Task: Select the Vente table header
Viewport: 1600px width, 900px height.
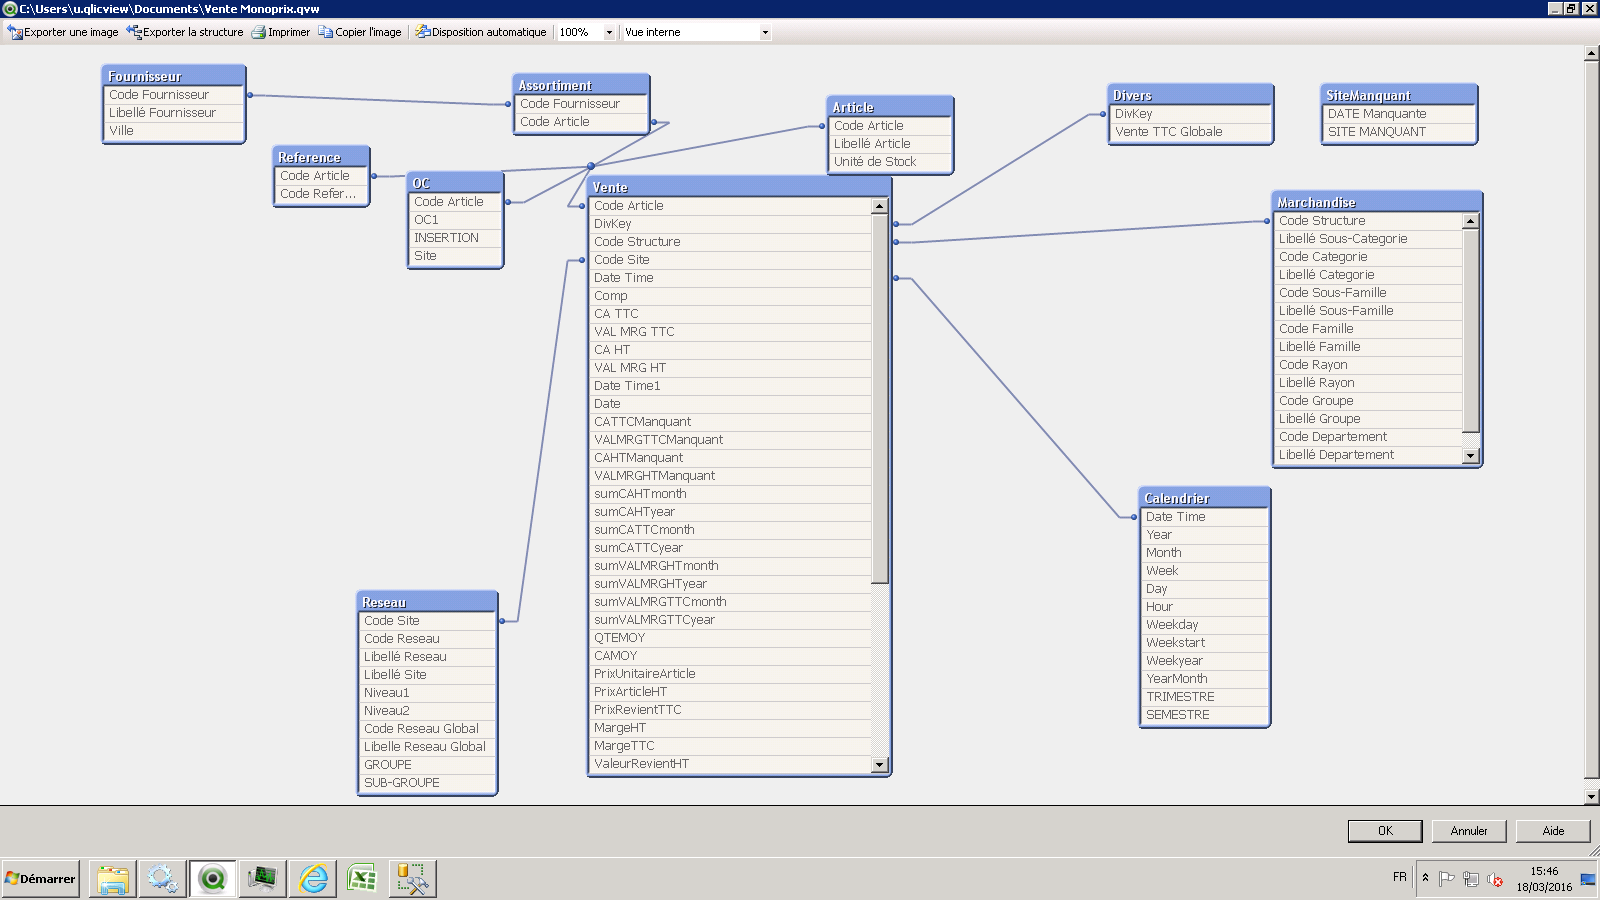Action: pos(738,187)
